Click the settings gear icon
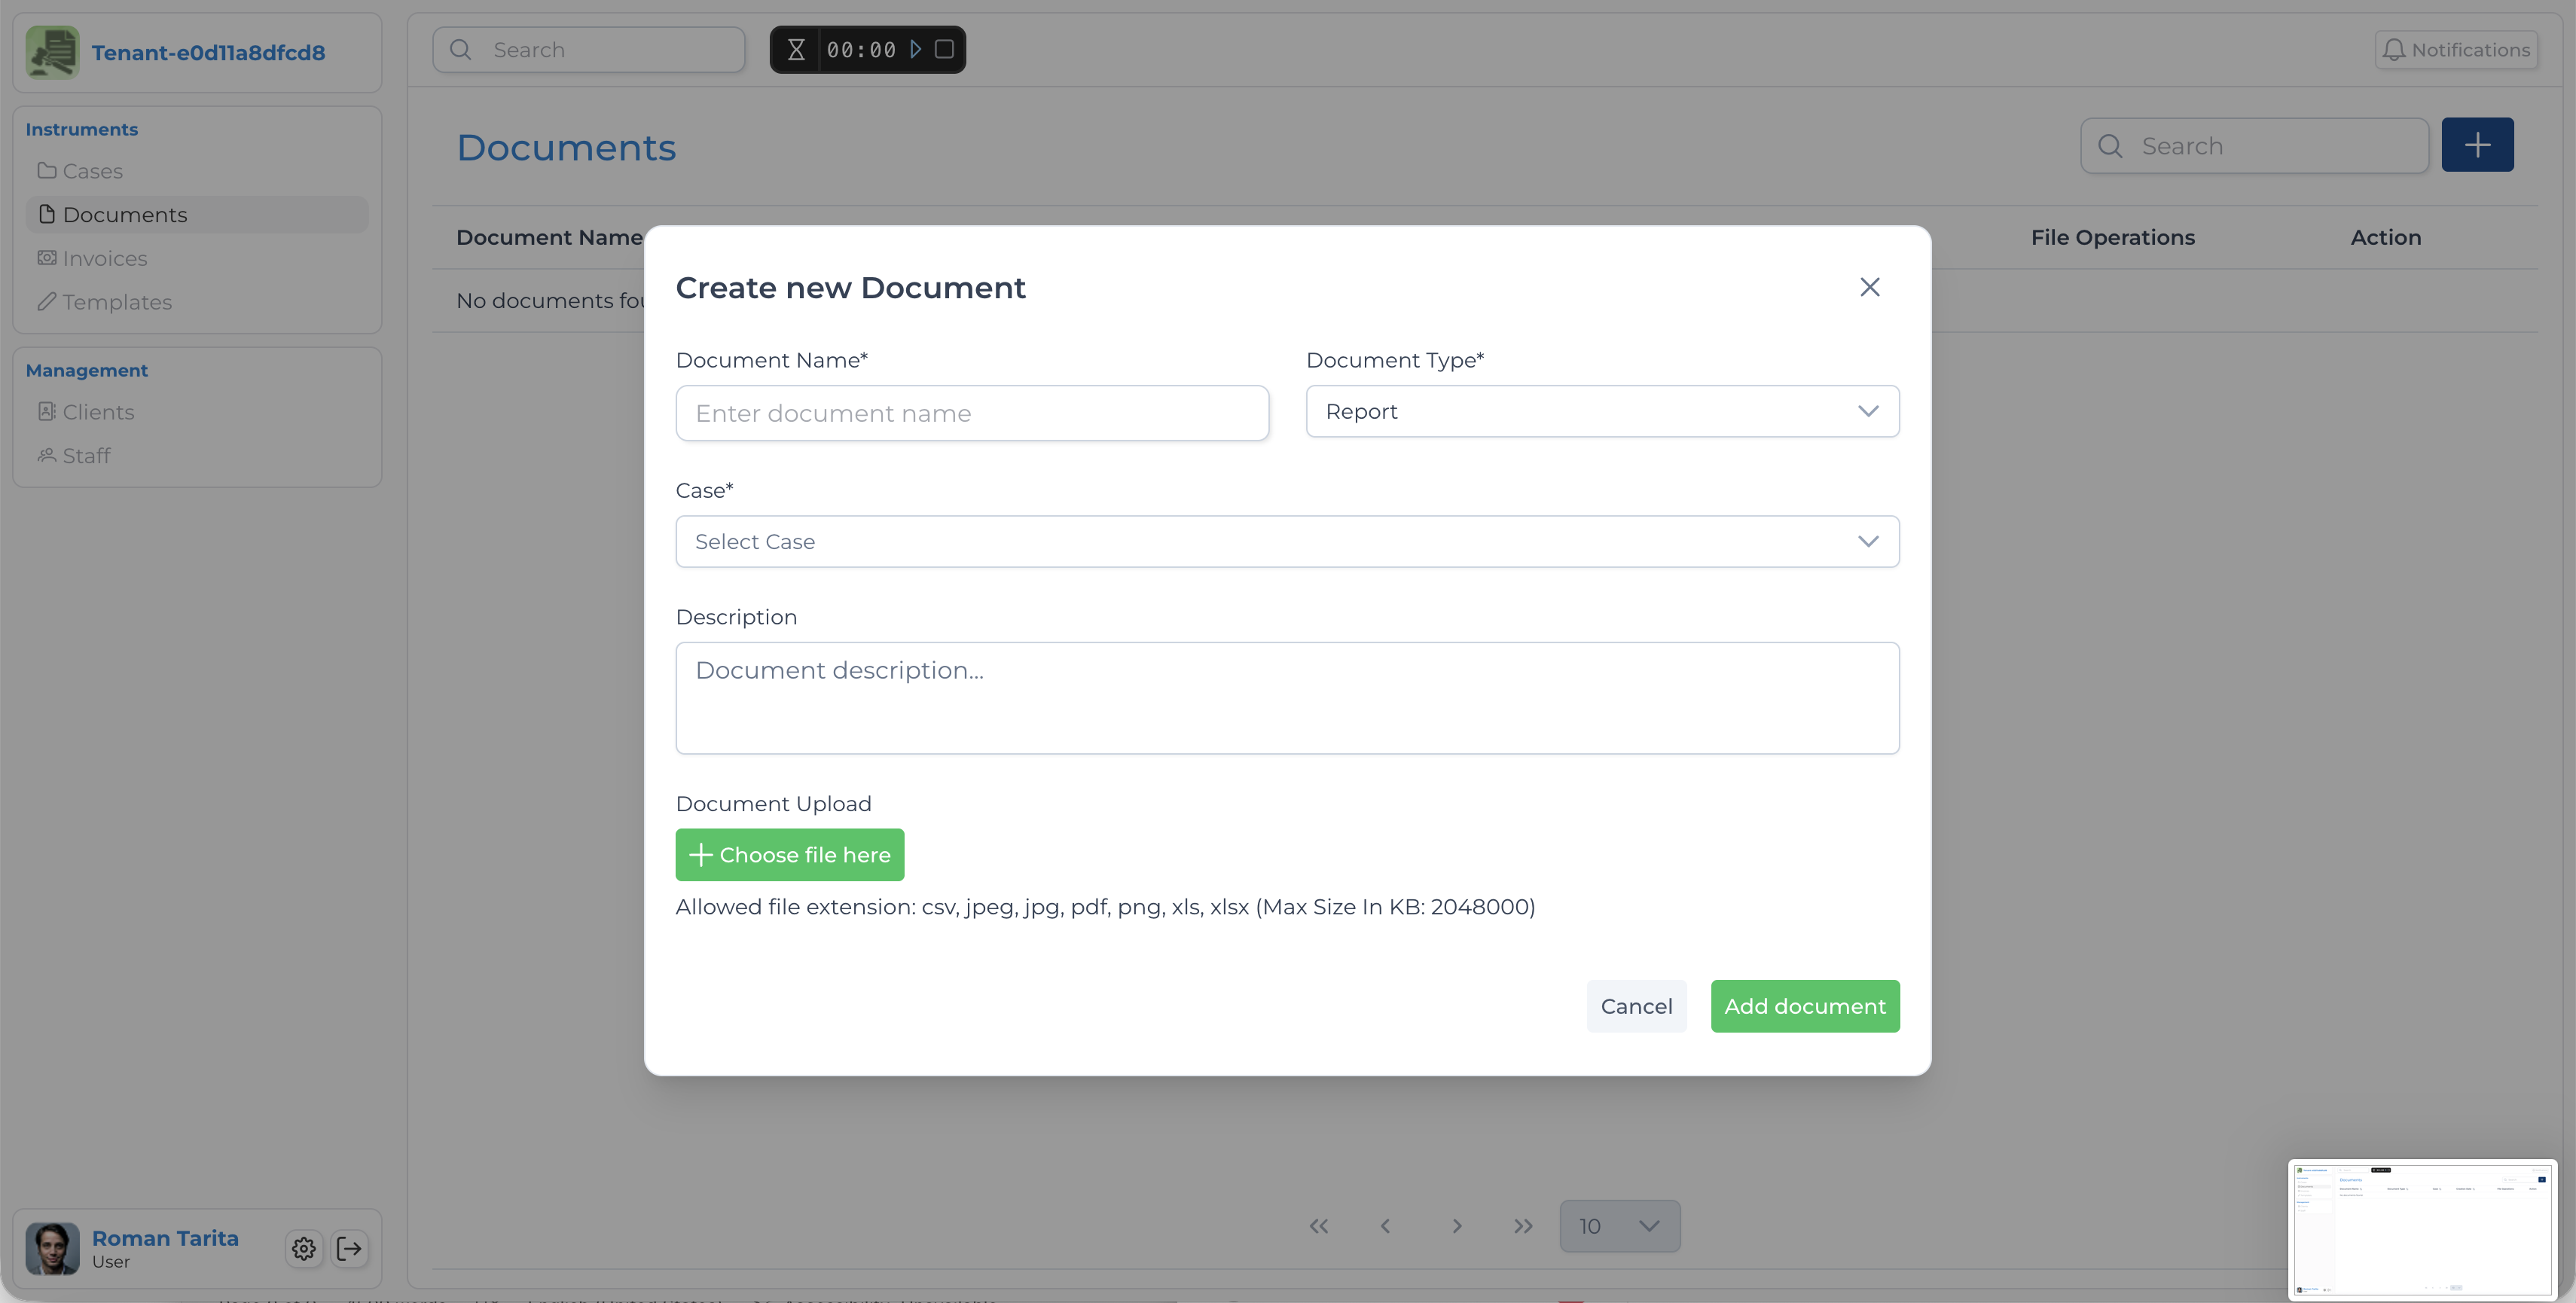Image resolution: width=2576 pixels, height=1303 pixels. [304, 1248]
